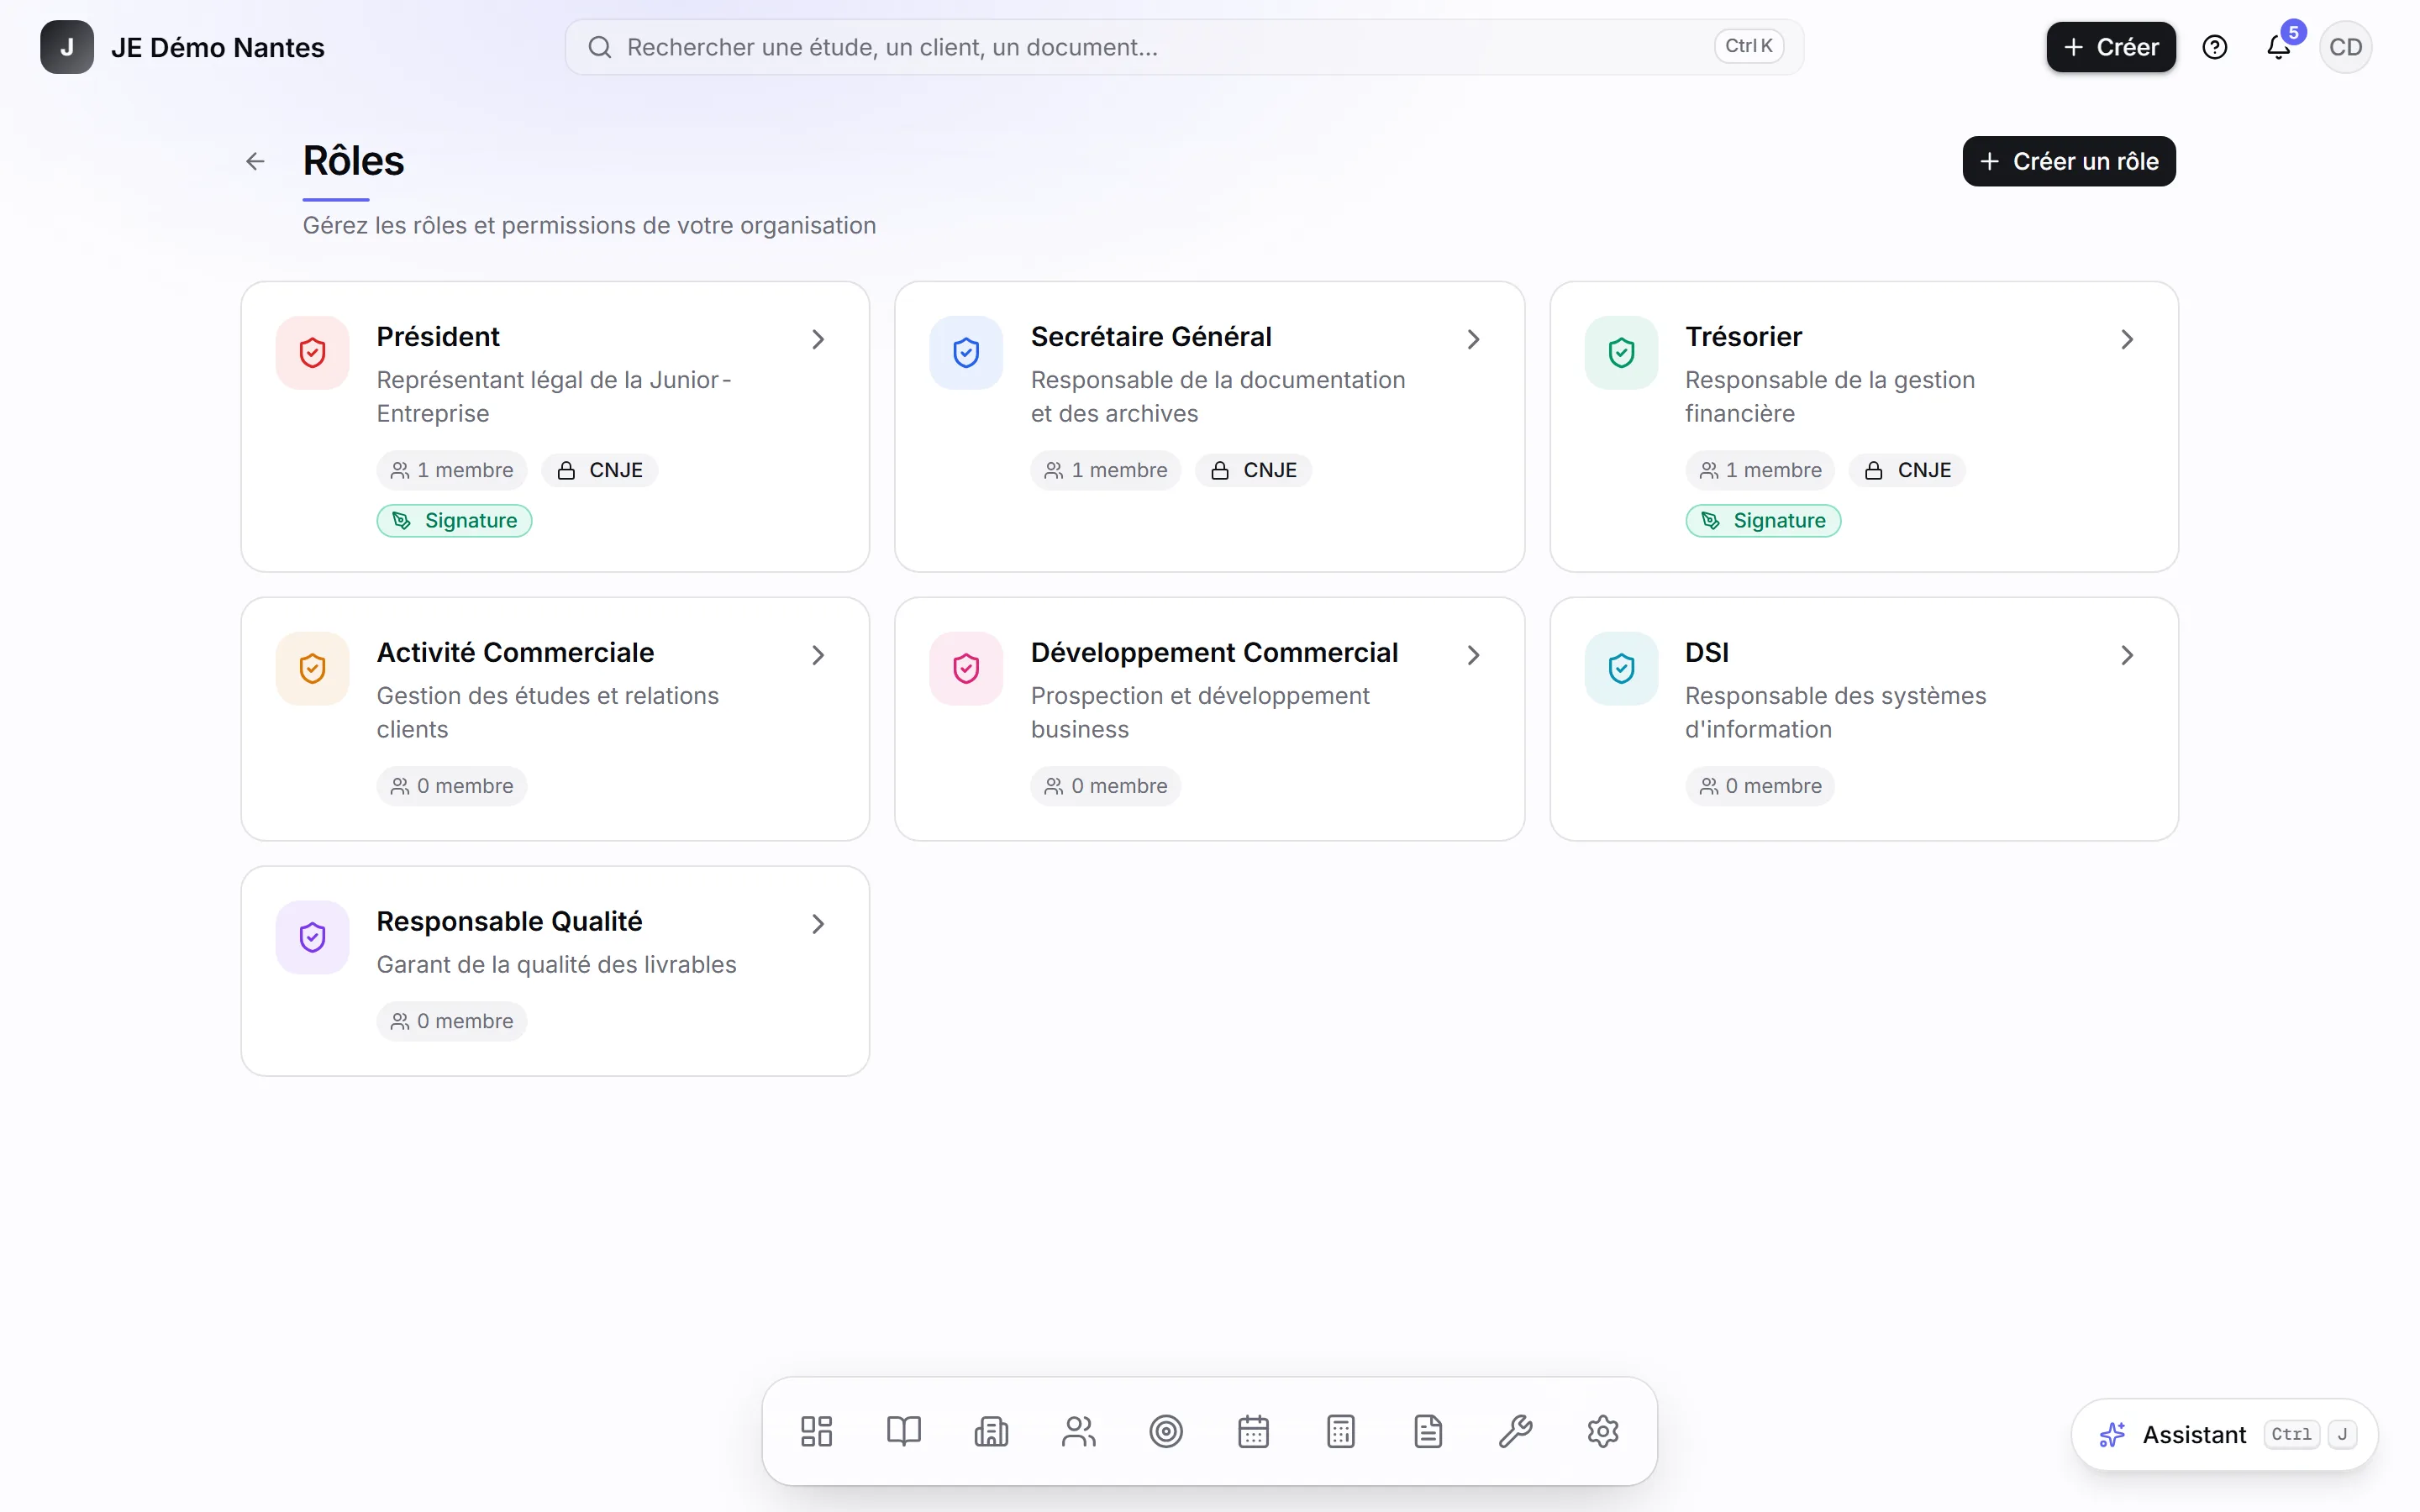2420x1512 pixels.
Task: Click the help question mark icon
Action: click(x=2214, y=47)
